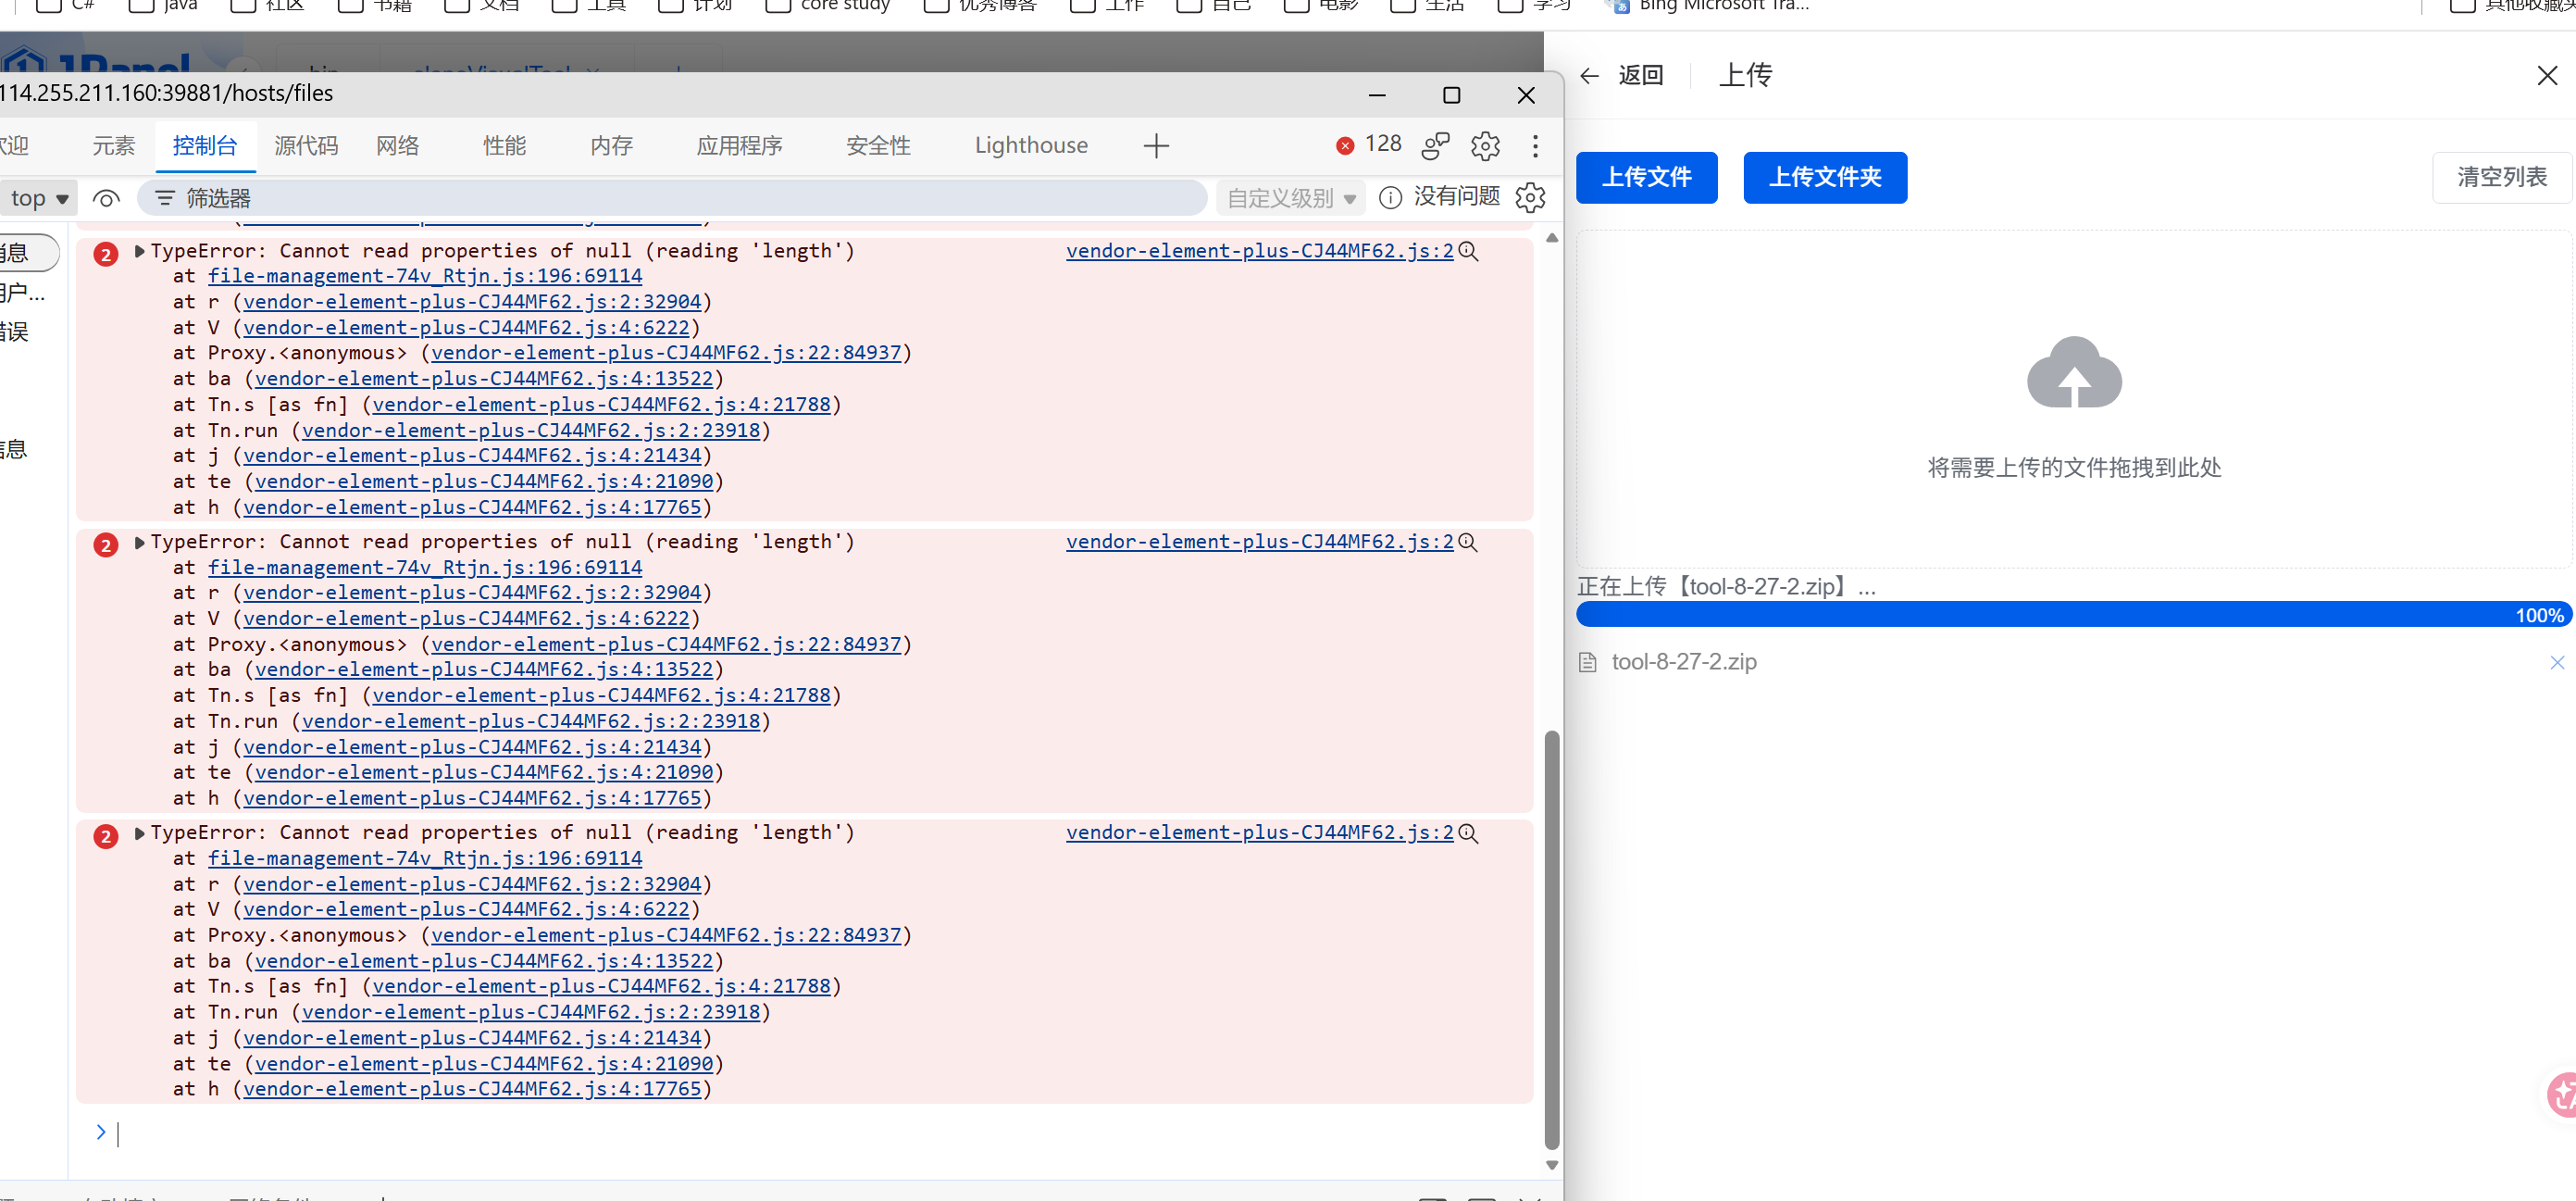Open the DevTools more options menu
Image resolution: width=2576 pixels, height=1201 pixels.
pyautogui.click(x=1535, y=146)
